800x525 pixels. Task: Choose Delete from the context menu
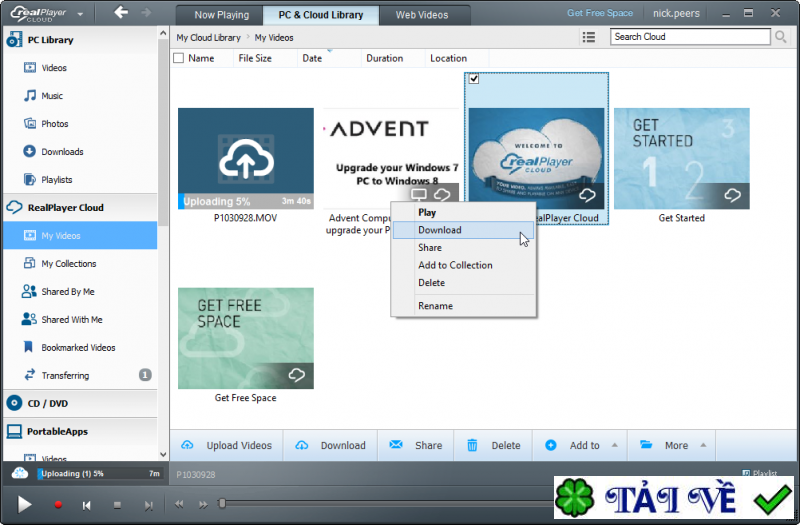click(463, 283)
